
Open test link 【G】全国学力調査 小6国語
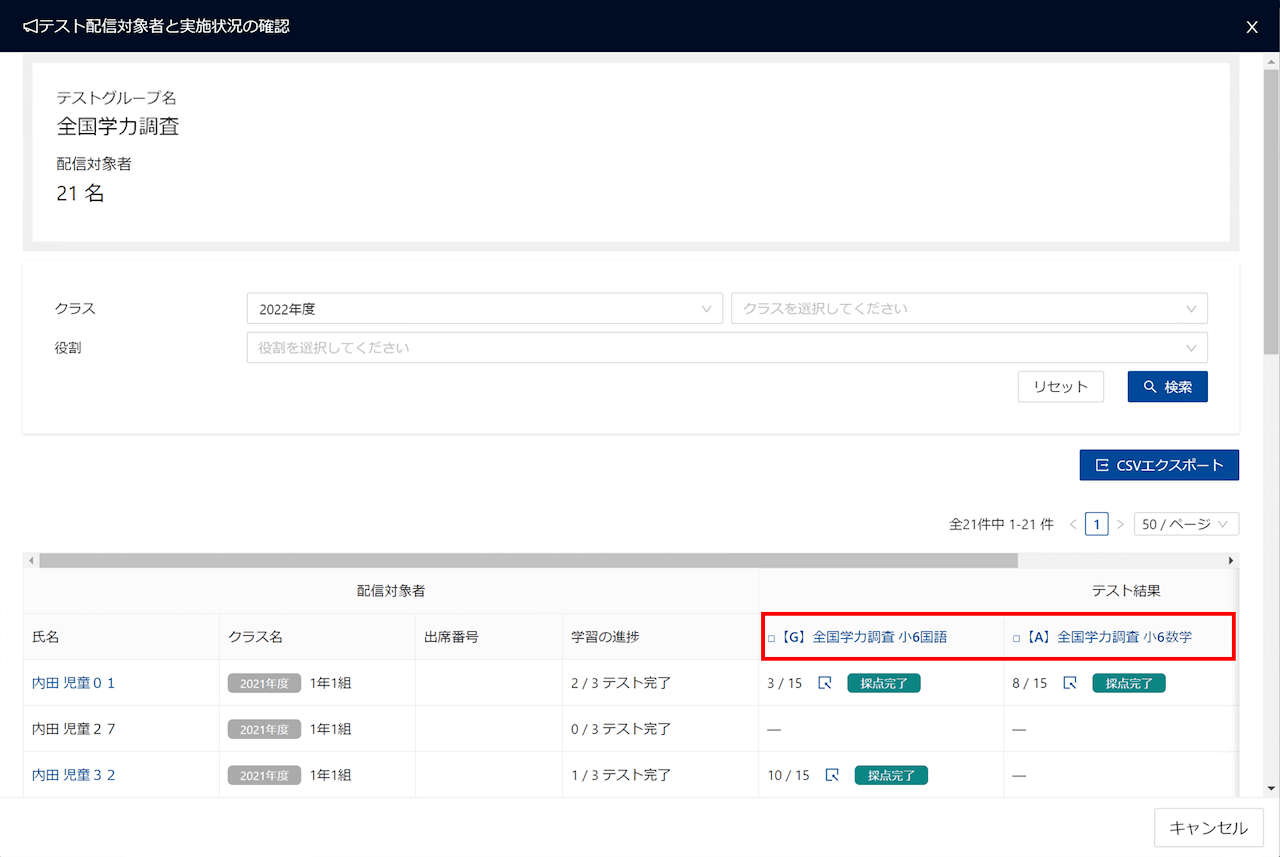(863, 637)
